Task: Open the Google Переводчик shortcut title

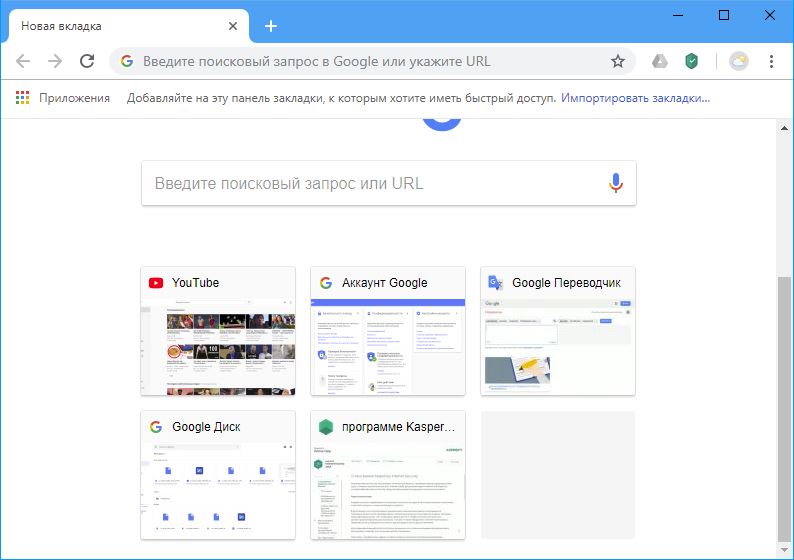Action: 566,283
